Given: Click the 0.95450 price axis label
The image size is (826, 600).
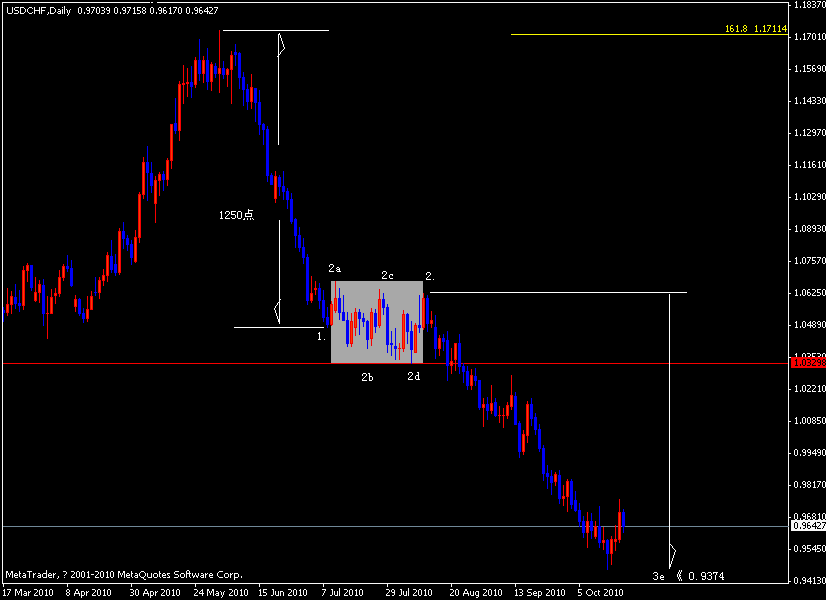Looking at the screenshot, I should point(810,549).
